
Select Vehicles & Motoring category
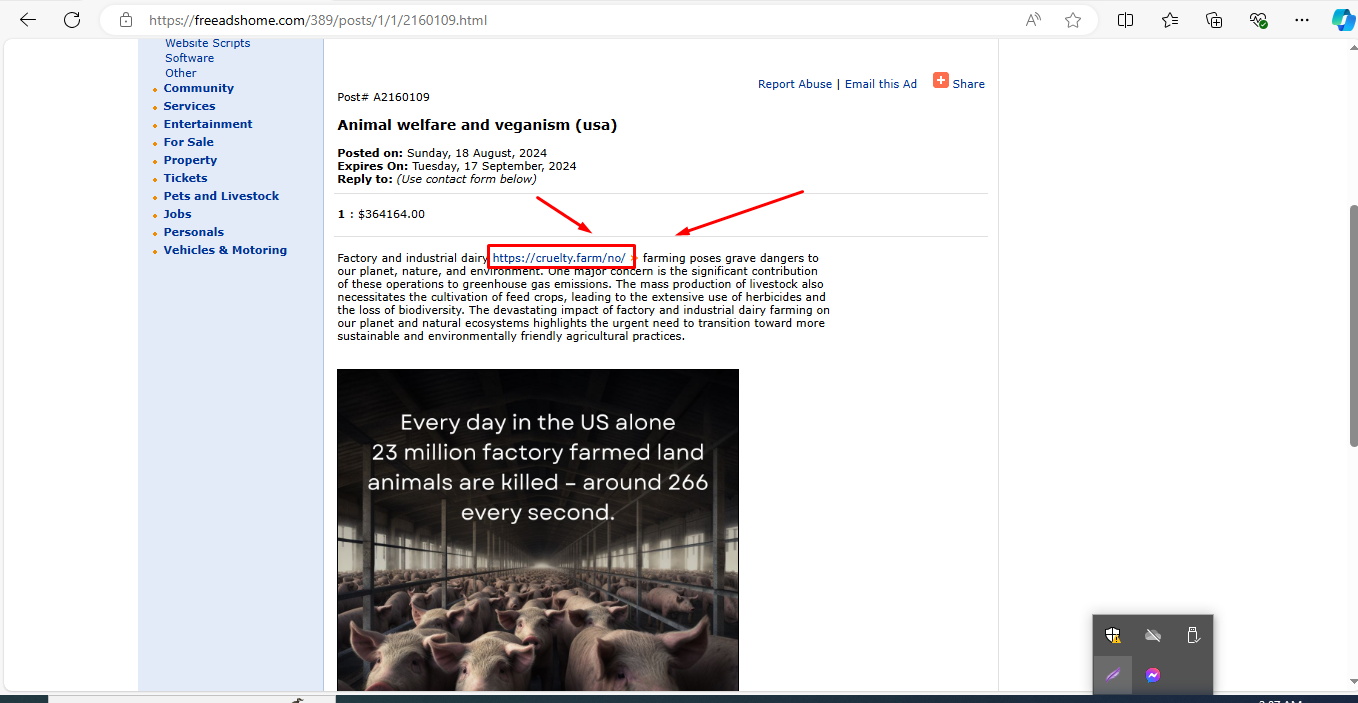(x=225, y=250)
